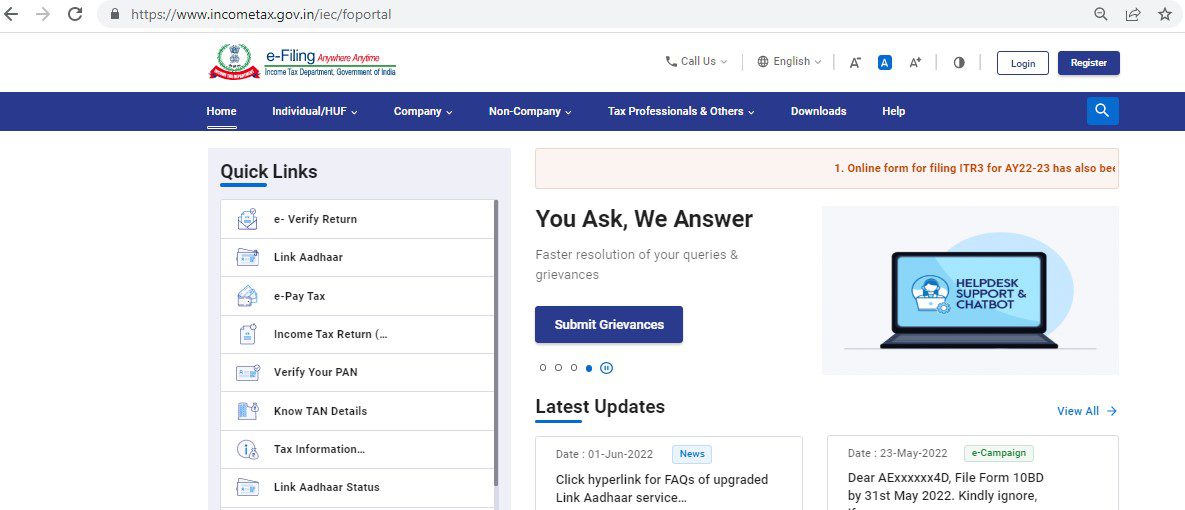Click the News tag on 01-Jun-2022 update

692,454
